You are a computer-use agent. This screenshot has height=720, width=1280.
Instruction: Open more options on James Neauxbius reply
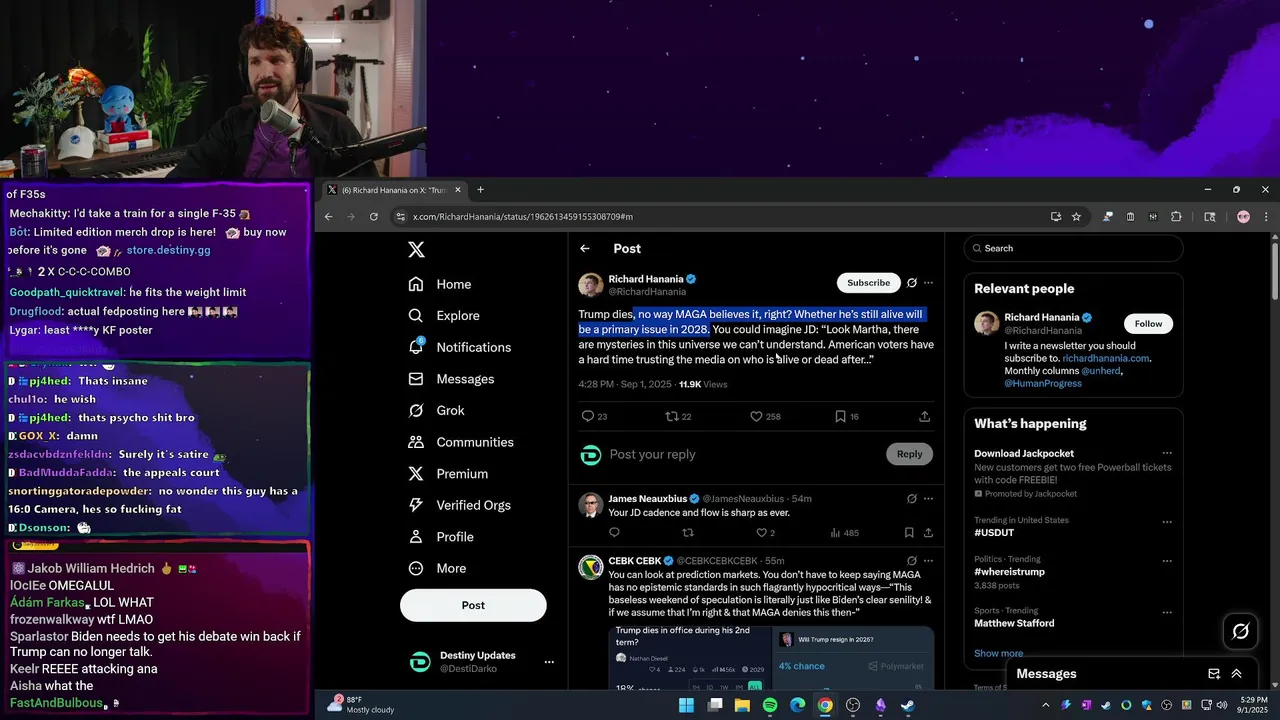pos(928,498)
